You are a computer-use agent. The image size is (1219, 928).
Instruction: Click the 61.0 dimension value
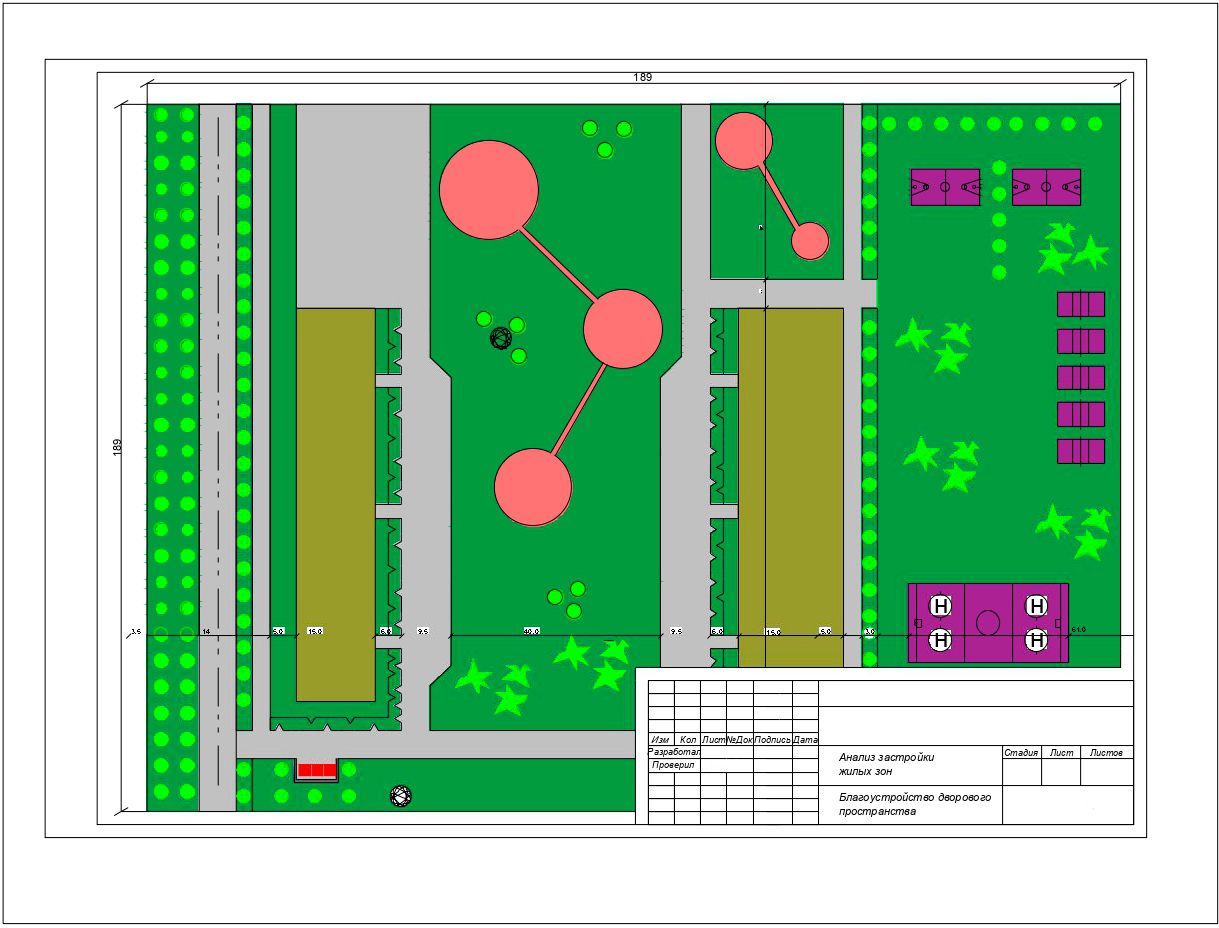click(1078, 629)
